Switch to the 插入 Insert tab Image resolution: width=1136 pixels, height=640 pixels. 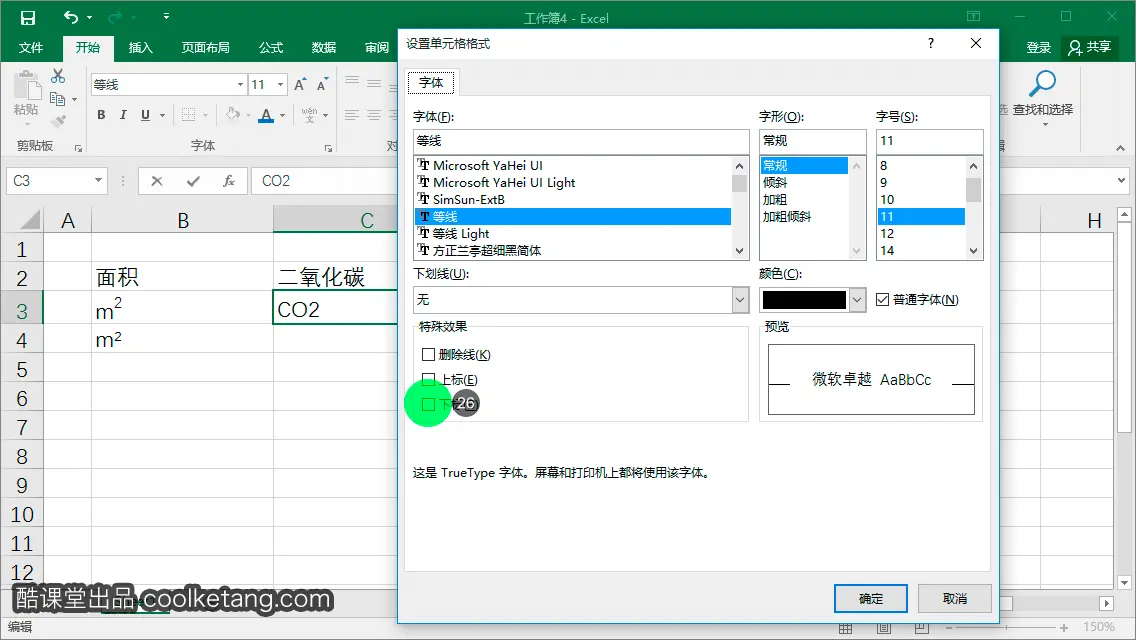[141, 48]
